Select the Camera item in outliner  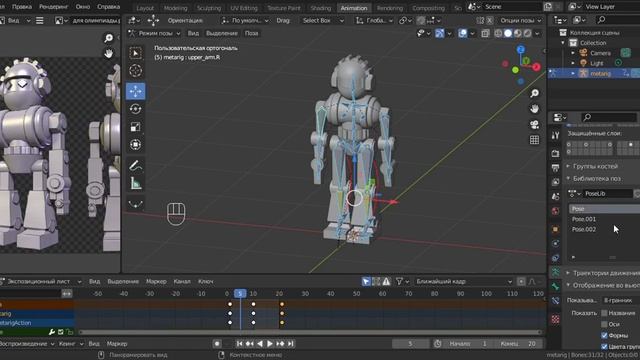pyautogui.click(x=600, y=53)
